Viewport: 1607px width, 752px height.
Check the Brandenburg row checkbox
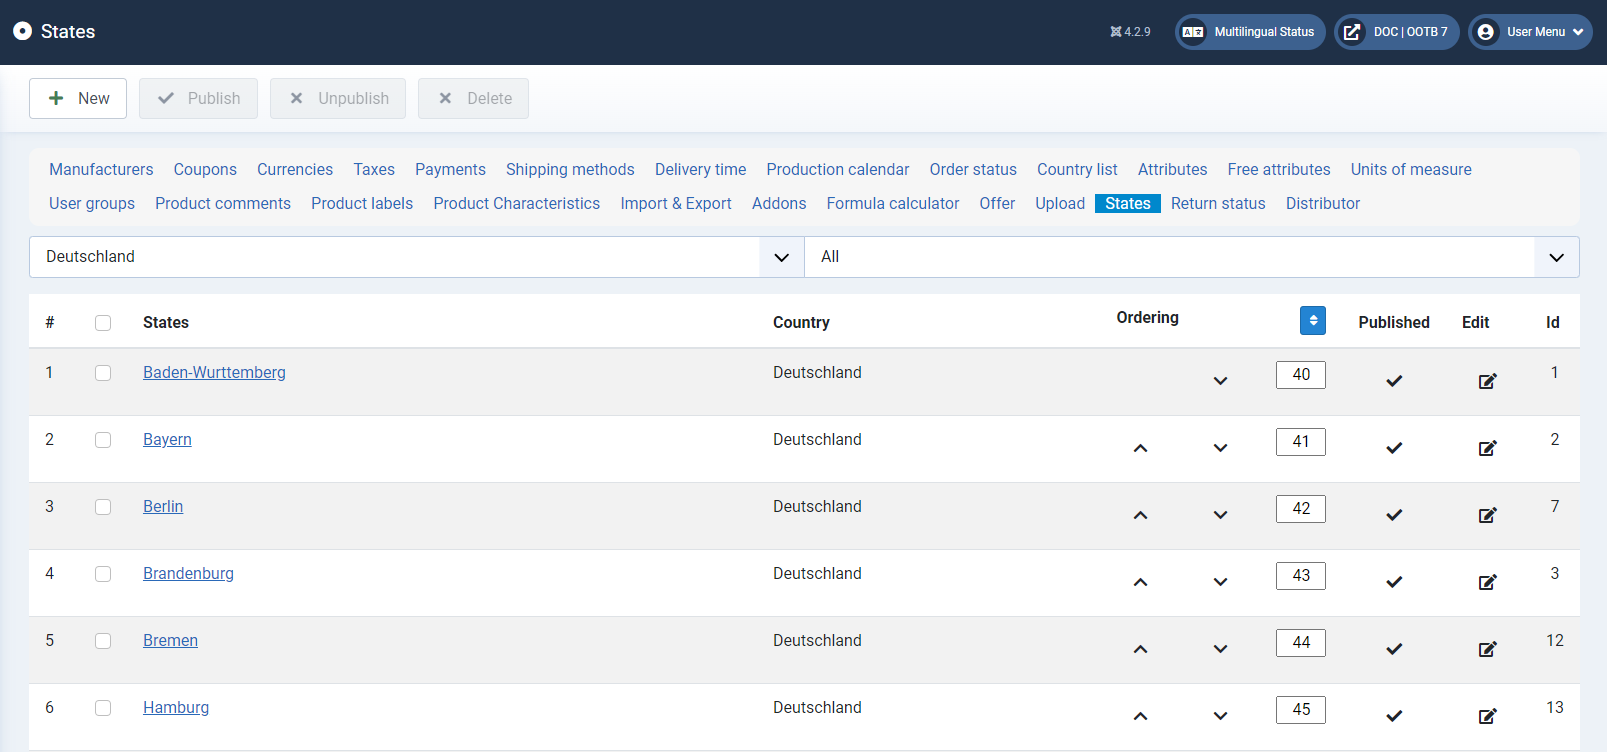(x=103, y=574)
